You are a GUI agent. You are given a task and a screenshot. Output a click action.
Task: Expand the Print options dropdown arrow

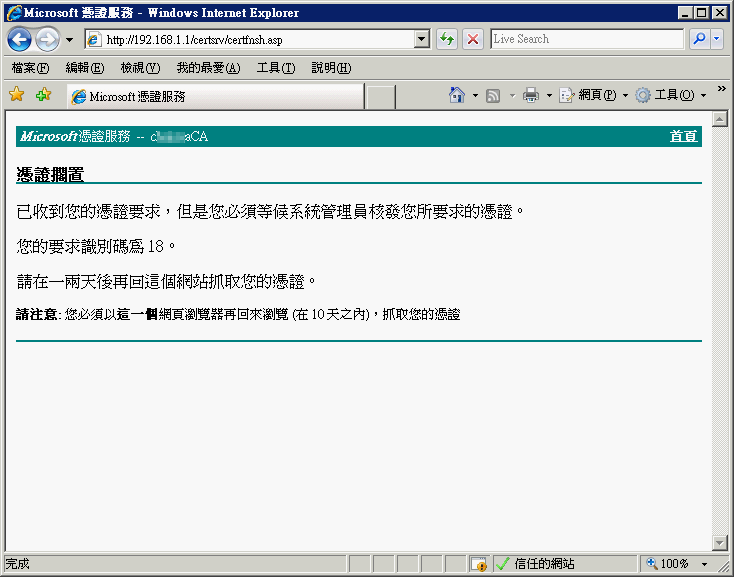549,95
